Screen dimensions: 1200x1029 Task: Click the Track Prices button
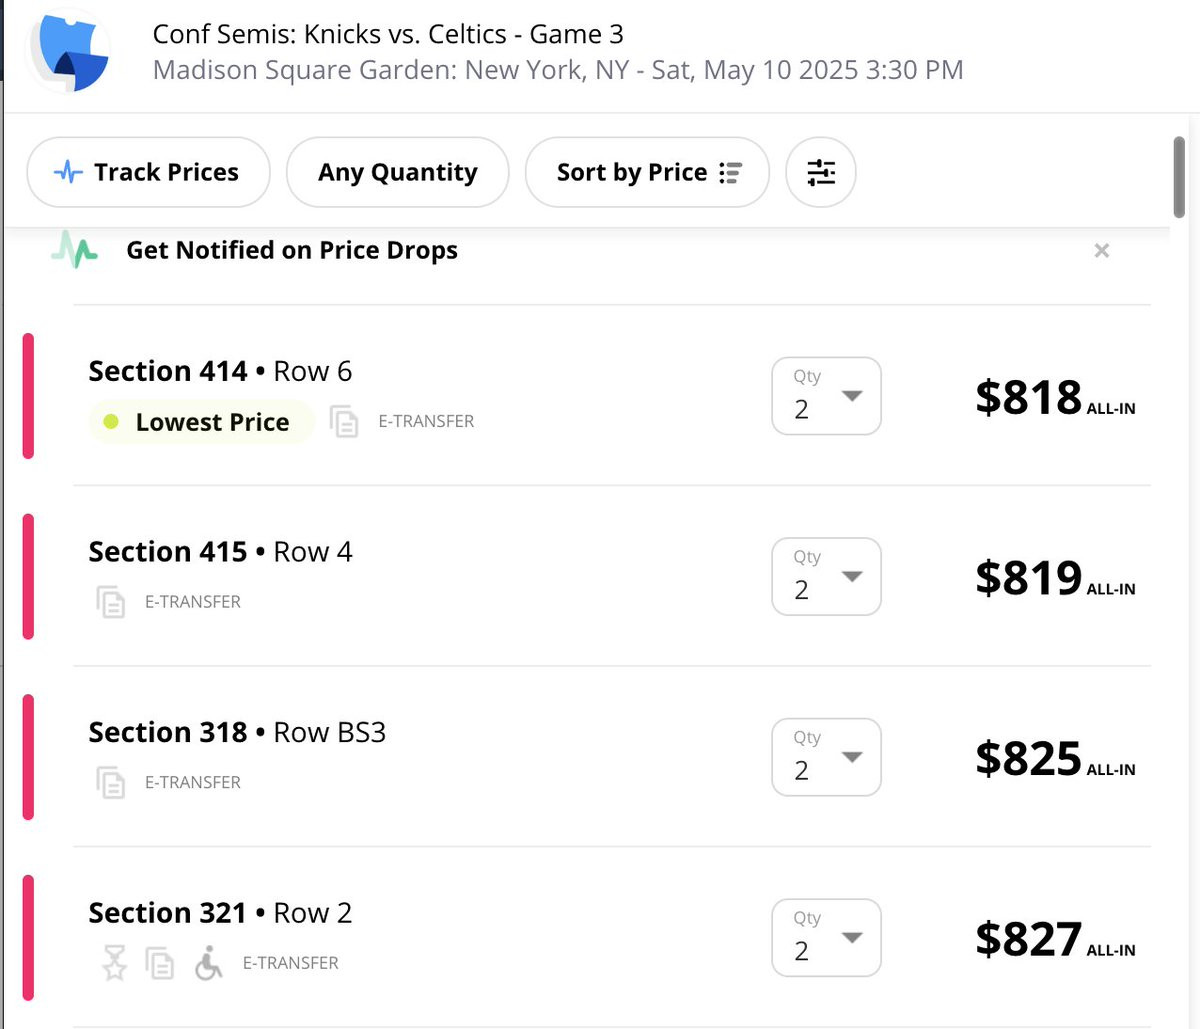[x=148, y=172]
